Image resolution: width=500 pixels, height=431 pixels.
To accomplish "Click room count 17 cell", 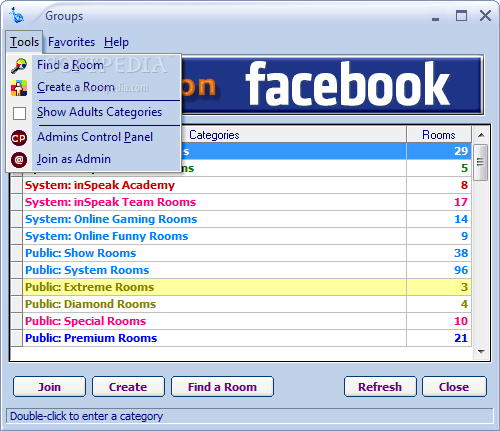I will pyautogui.click(x=439, y=202).
